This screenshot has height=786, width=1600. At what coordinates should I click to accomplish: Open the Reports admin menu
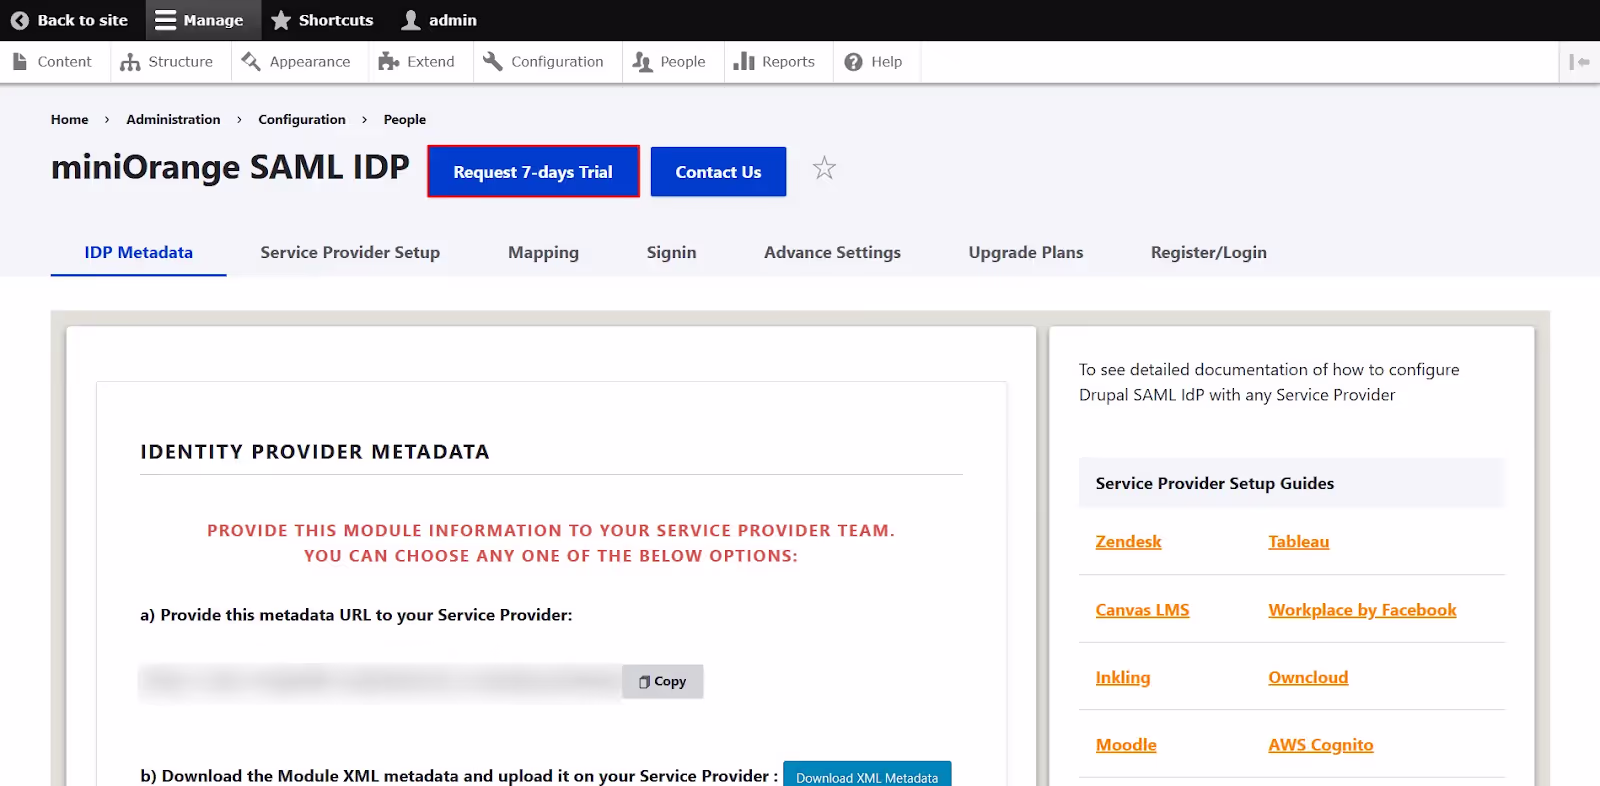(x=775, y=62)
